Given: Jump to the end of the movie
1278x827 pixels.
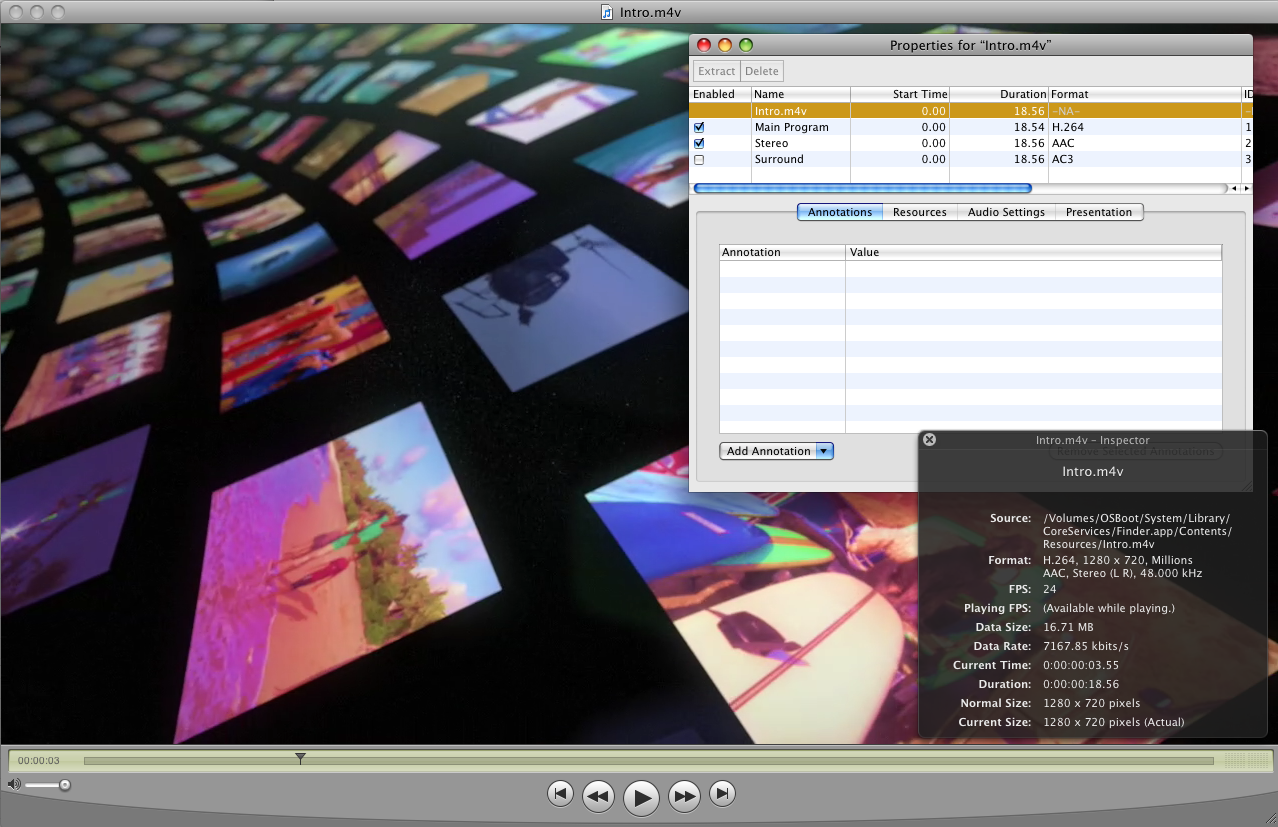Looking at the screenshot, I should click(x=722, y=794).
